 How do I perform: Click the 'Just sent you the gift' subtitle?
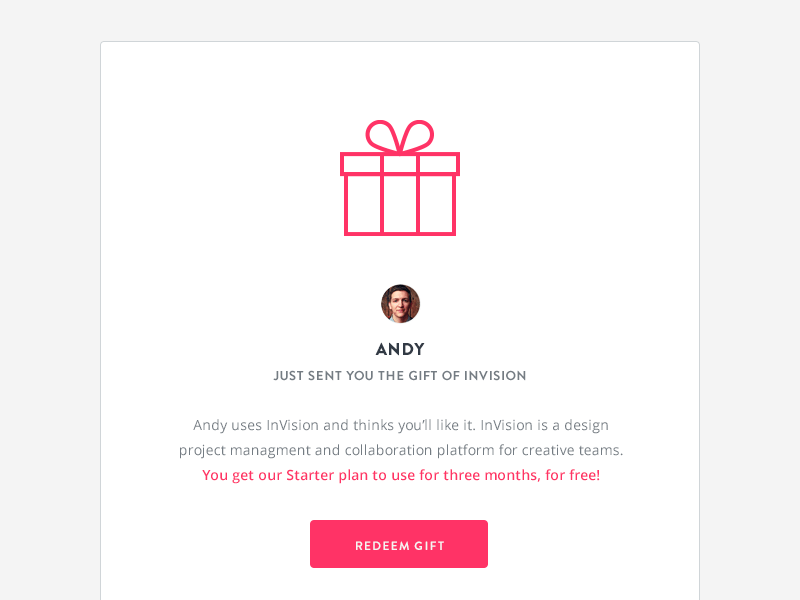[400, 376]
